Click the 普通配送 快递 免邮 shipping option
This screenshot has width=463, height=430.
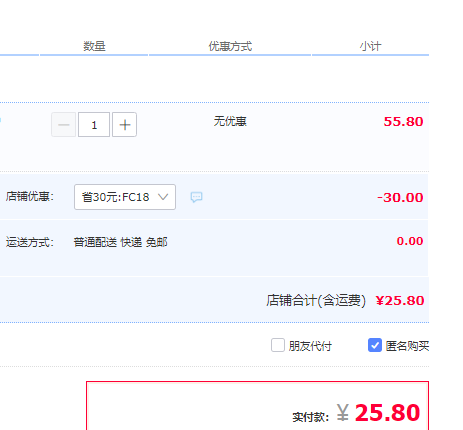click(120, 242)
